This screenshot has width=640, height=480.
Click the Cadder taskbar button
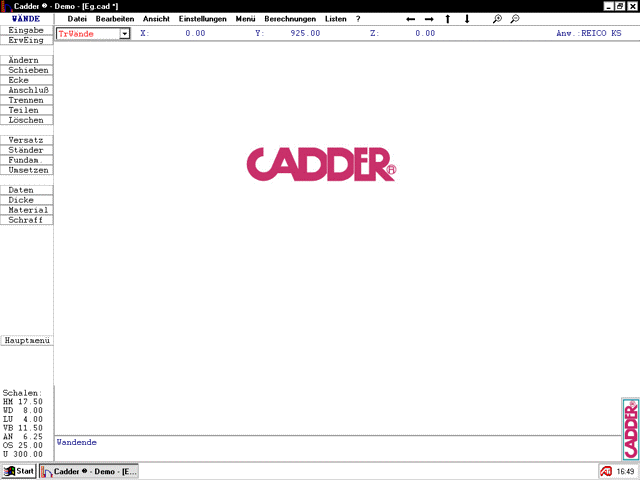(89, 471)
